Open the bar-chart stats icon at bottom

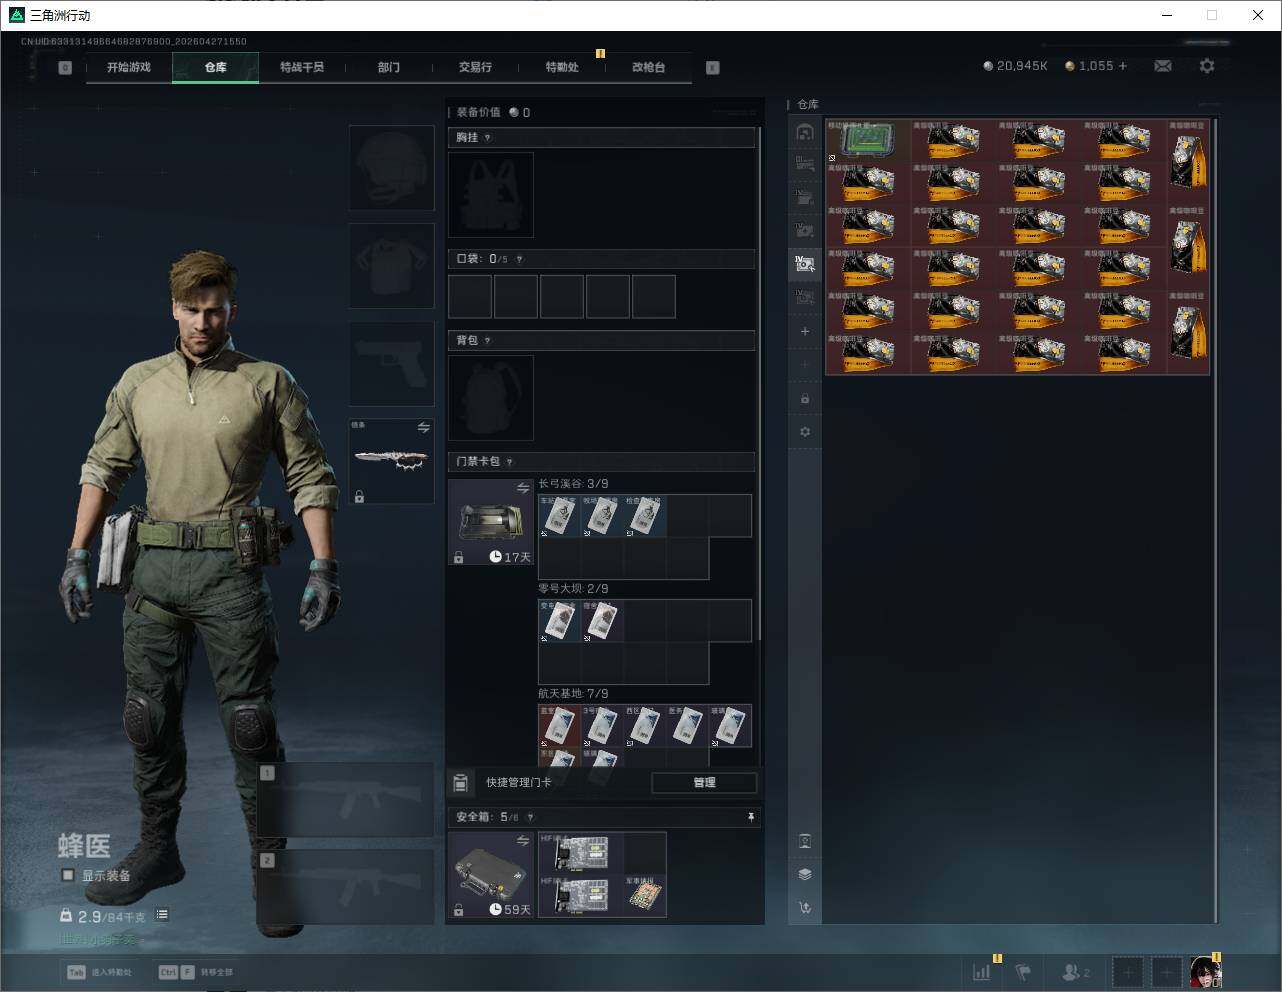(982, 972)
